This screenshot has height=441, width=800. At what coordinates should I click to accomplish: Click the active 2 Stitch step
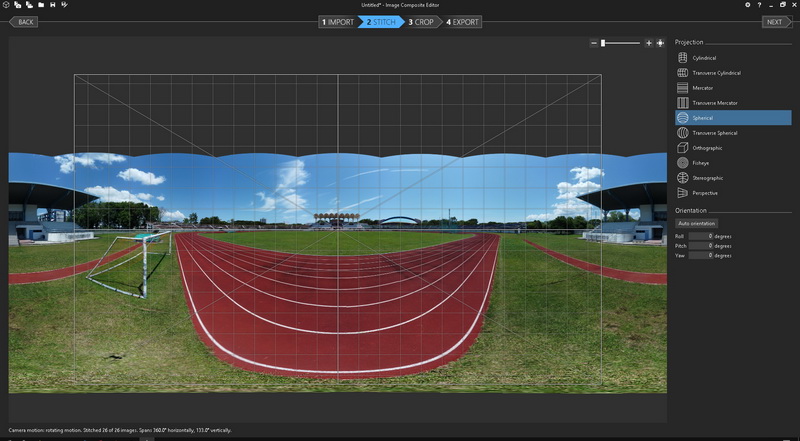pos(381,22)
